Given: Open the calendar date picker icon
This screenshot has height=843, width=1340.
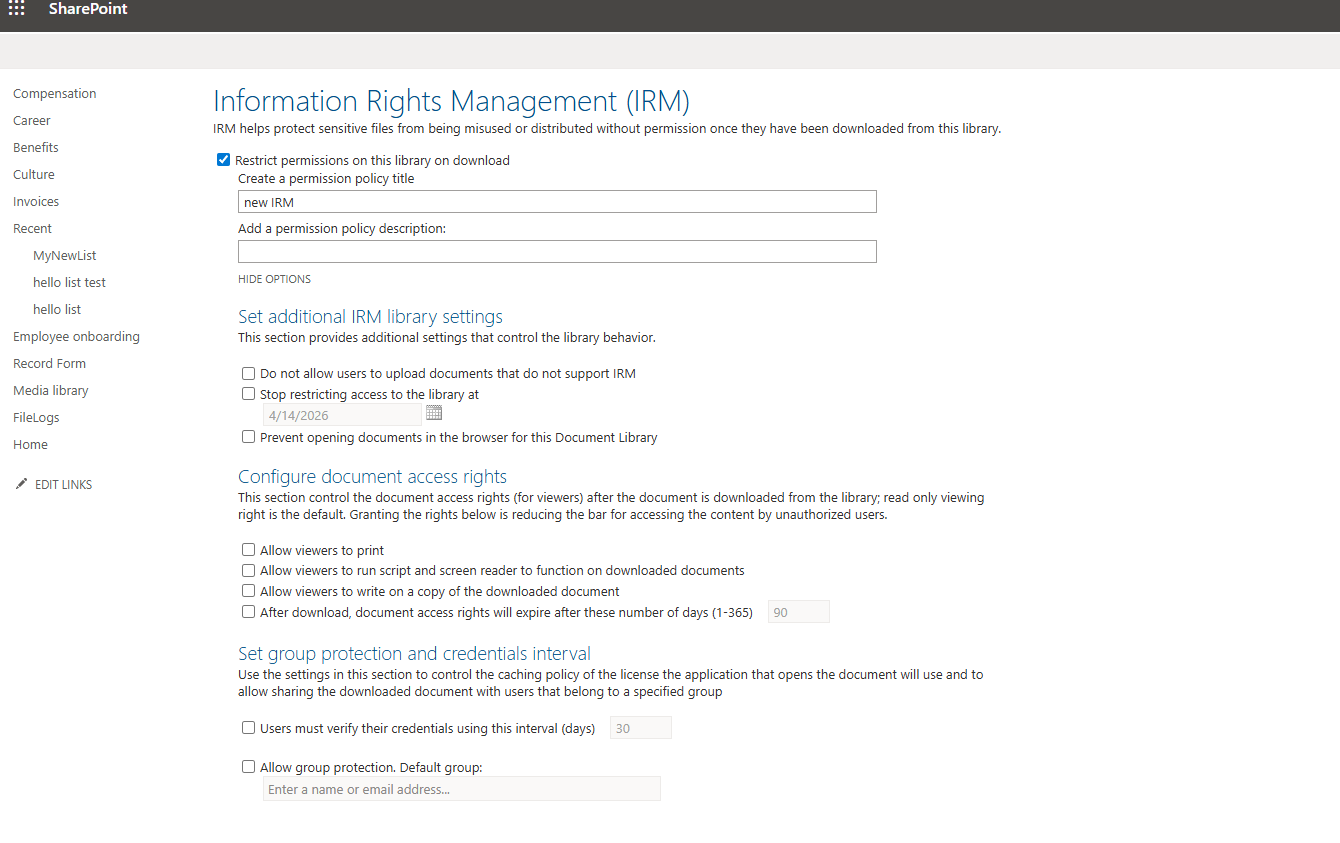Looking at the screenshot, I should 434,413.
